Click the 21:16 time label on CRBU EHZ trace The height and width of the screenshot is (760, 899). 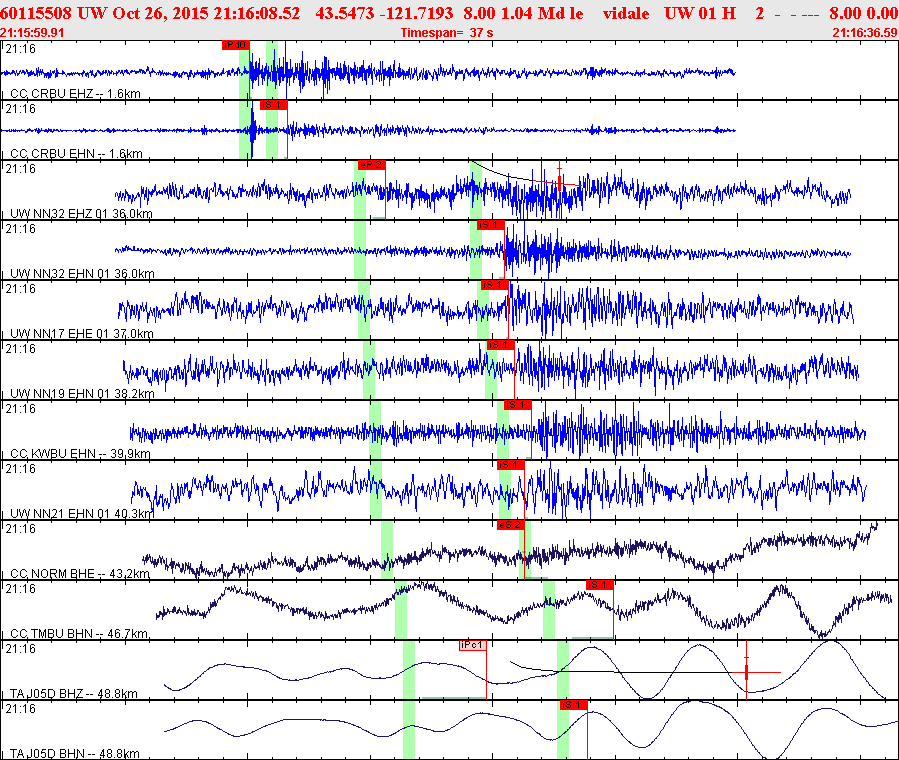pos(20,49)
